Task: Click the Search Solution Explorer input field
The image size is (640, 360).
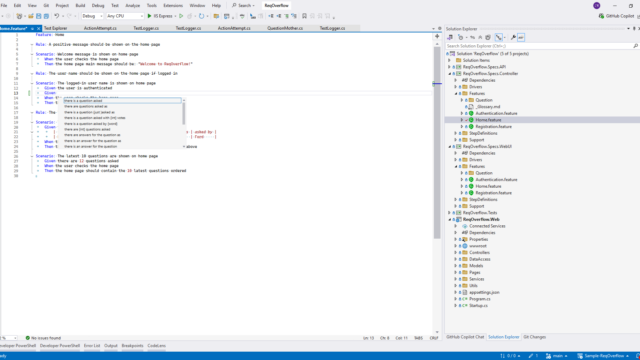Action: coord(539,46)
